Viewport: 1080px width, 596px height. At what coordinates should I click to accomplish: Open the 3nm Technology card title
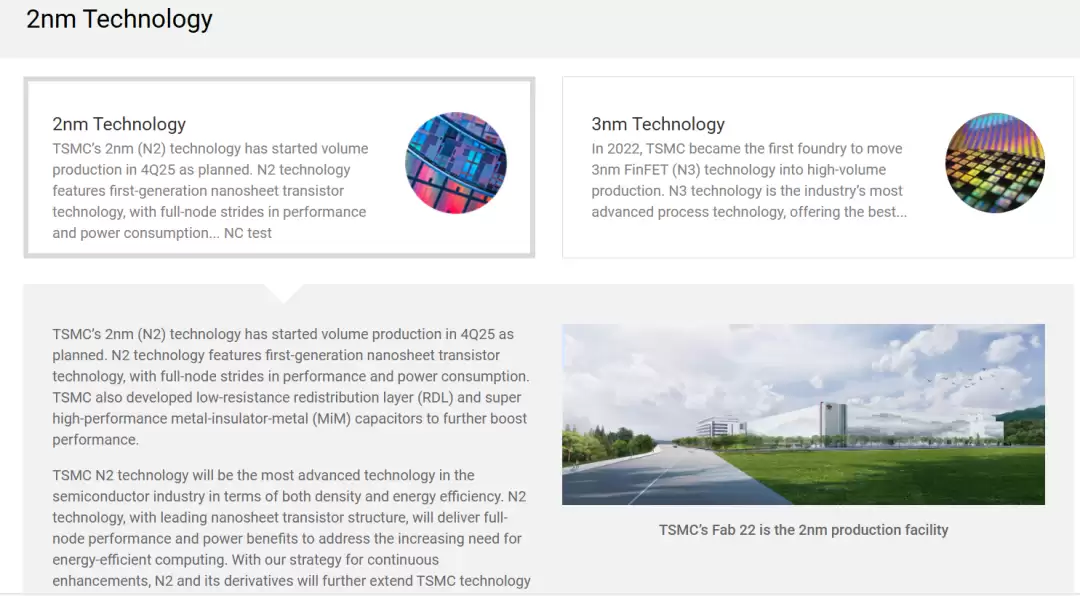(x=657, y=124)
